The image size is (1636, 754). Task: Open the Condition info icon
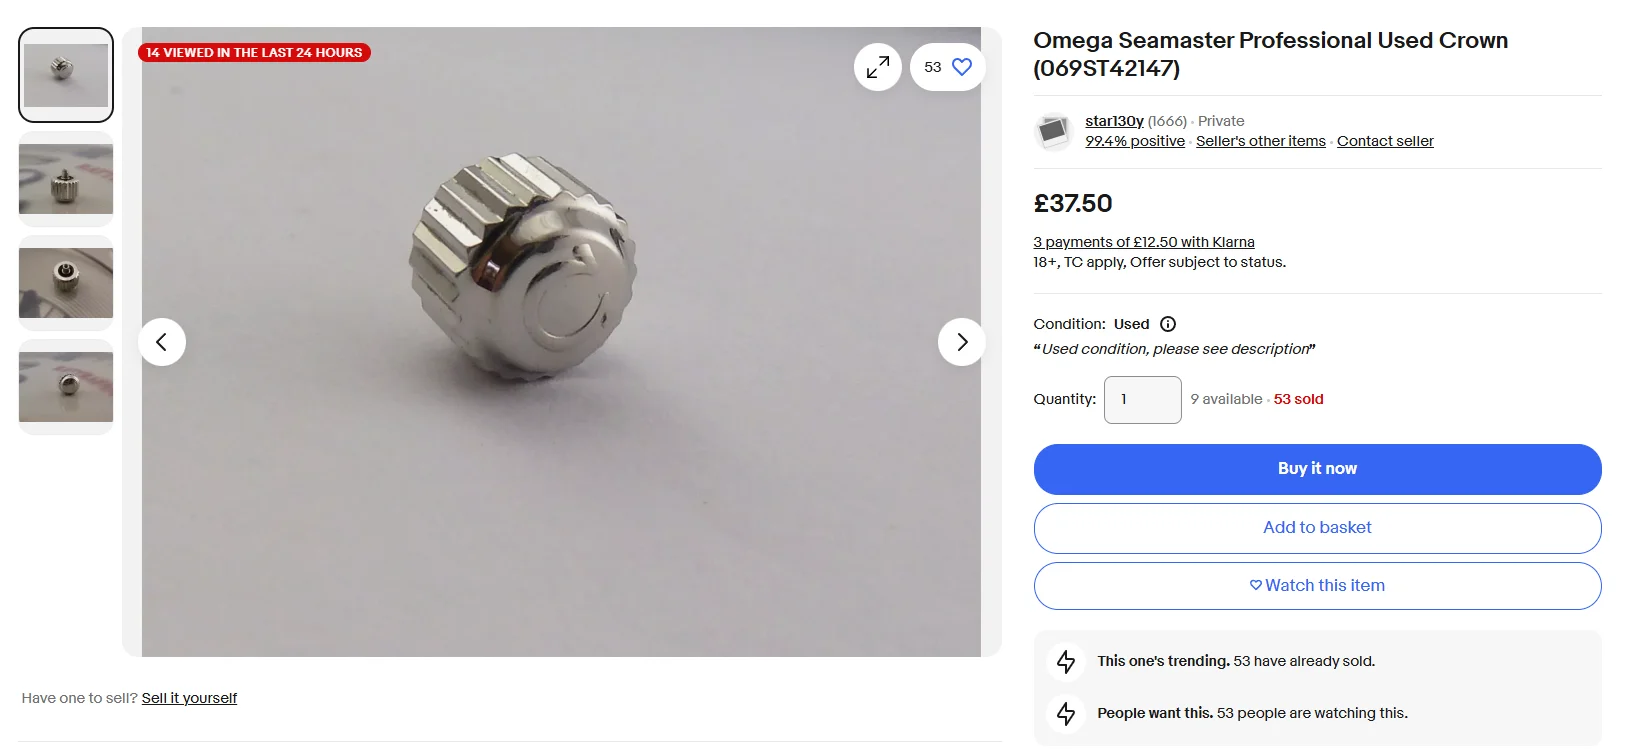click(1168, 324)
